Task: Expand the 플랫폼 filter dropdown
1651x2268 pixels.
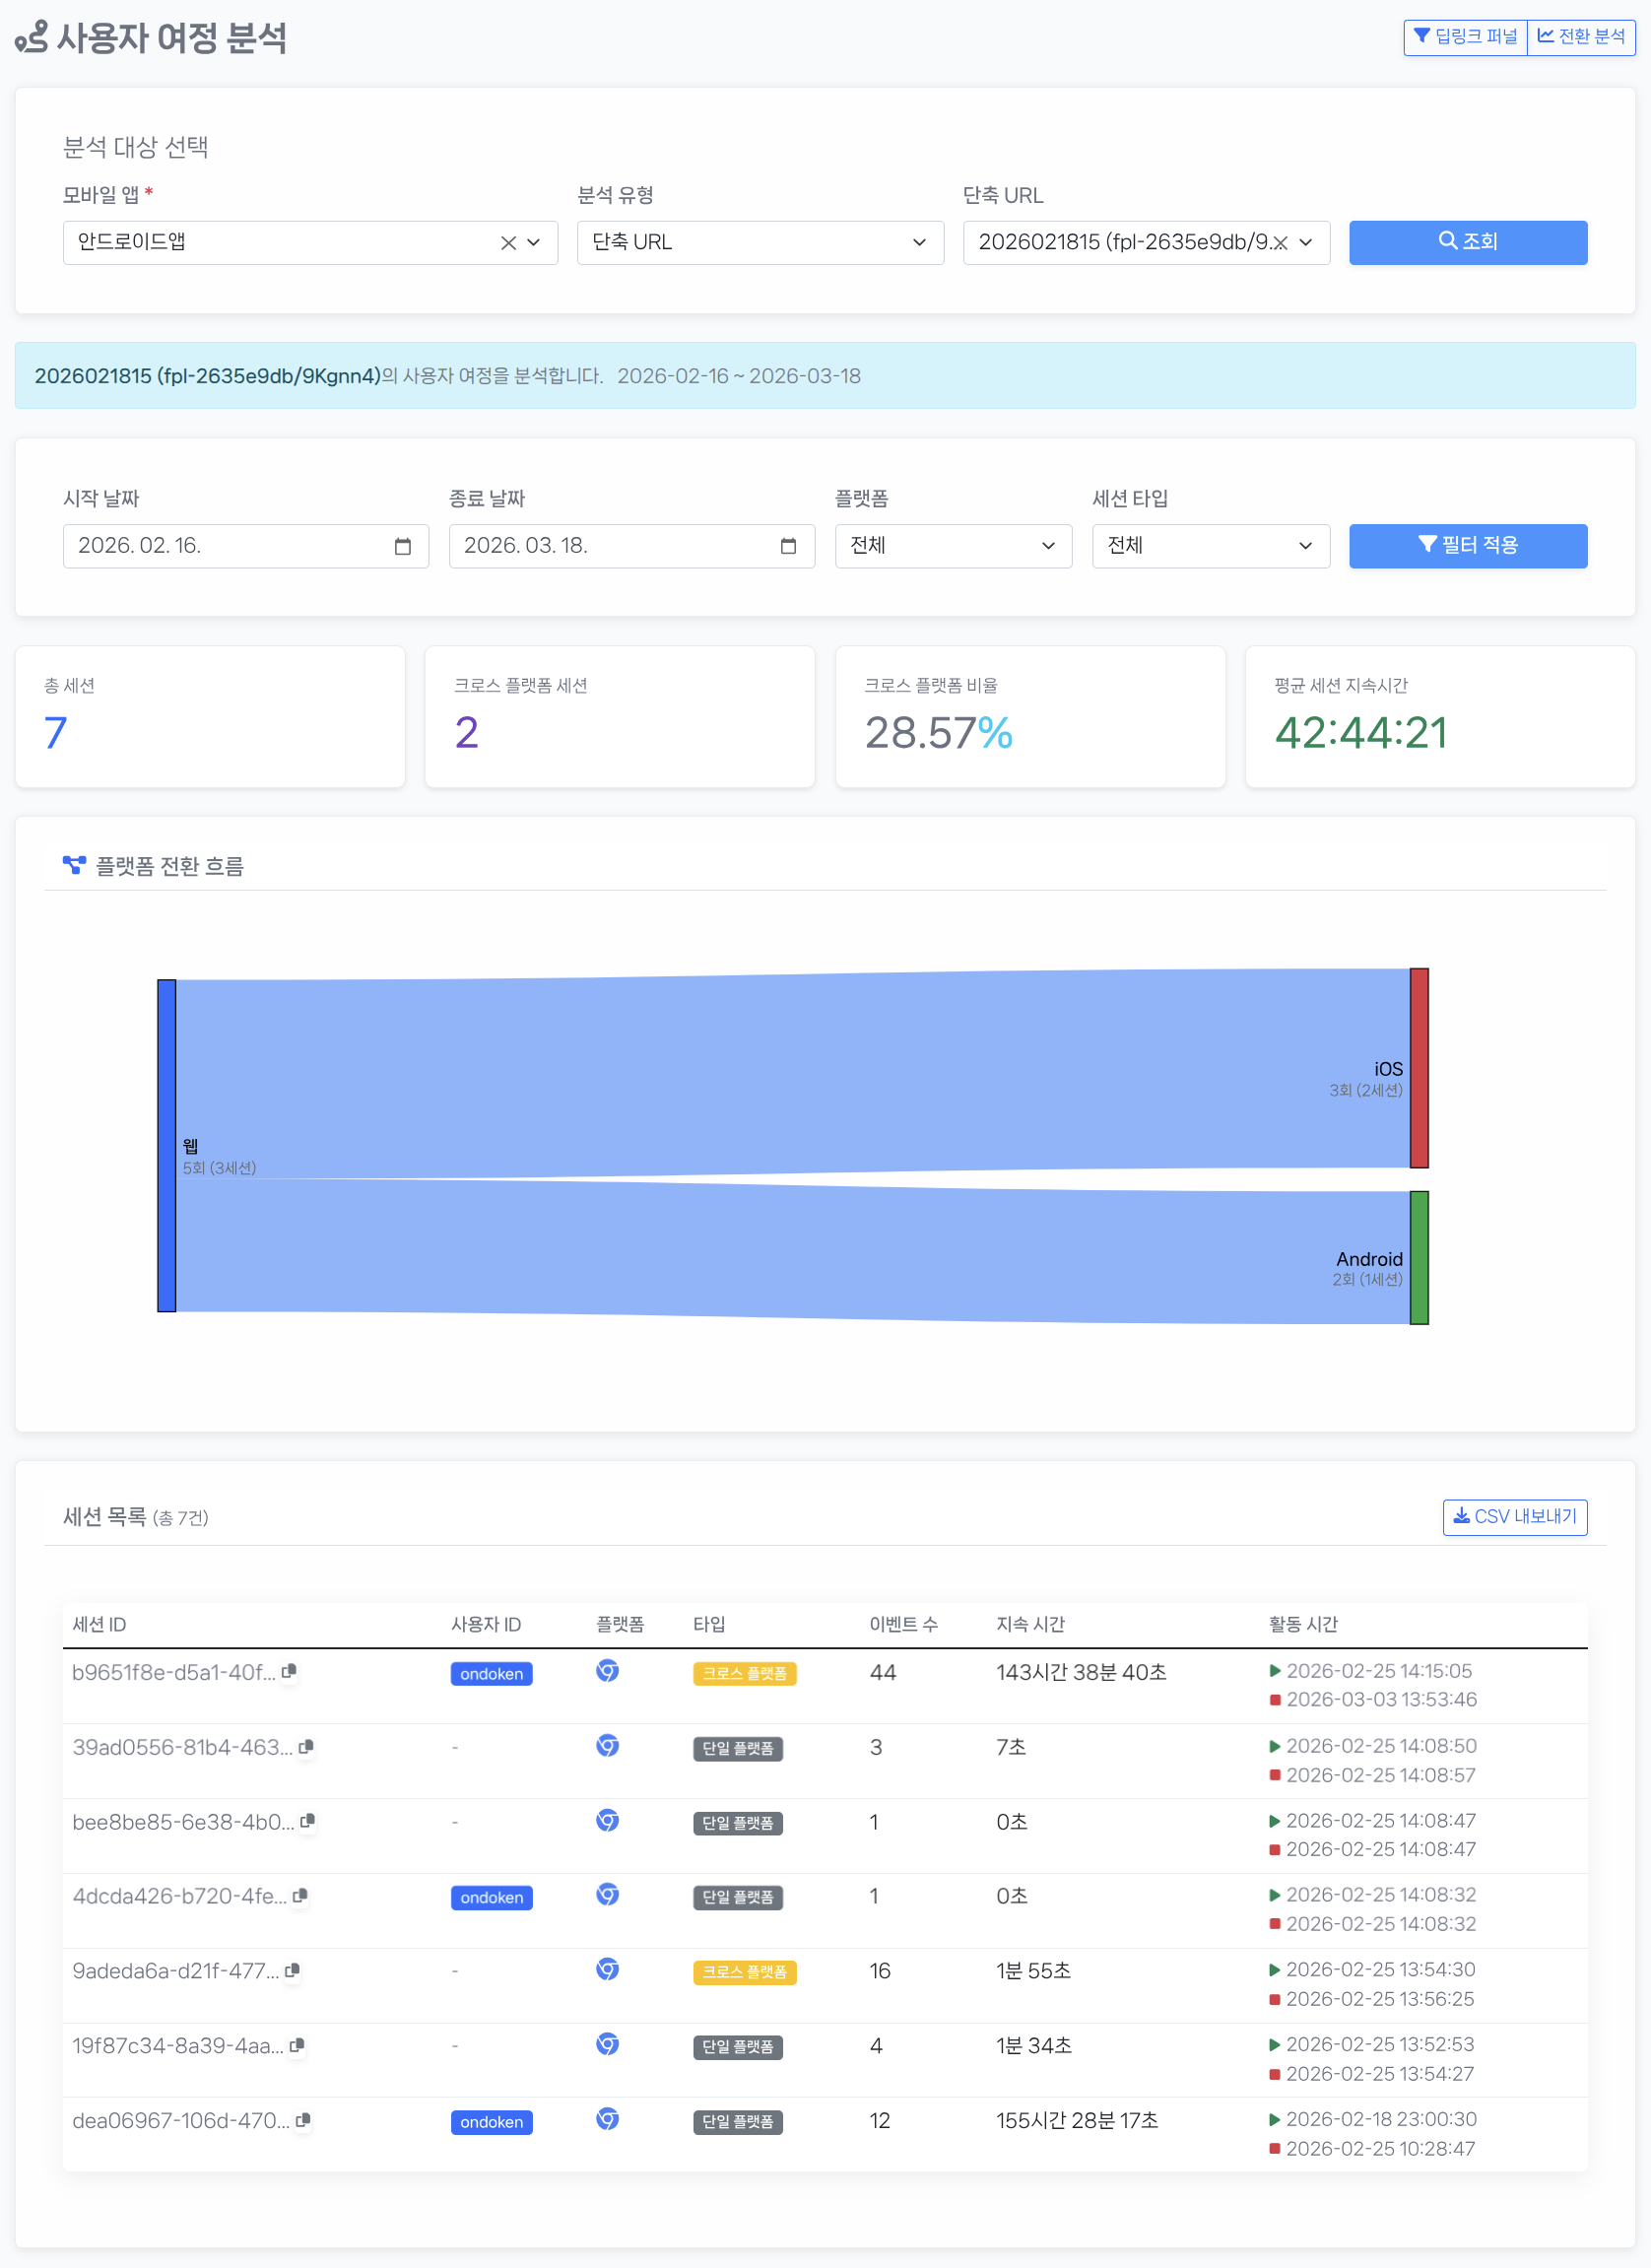Action: pyautogui.click(x=952, y=546)
